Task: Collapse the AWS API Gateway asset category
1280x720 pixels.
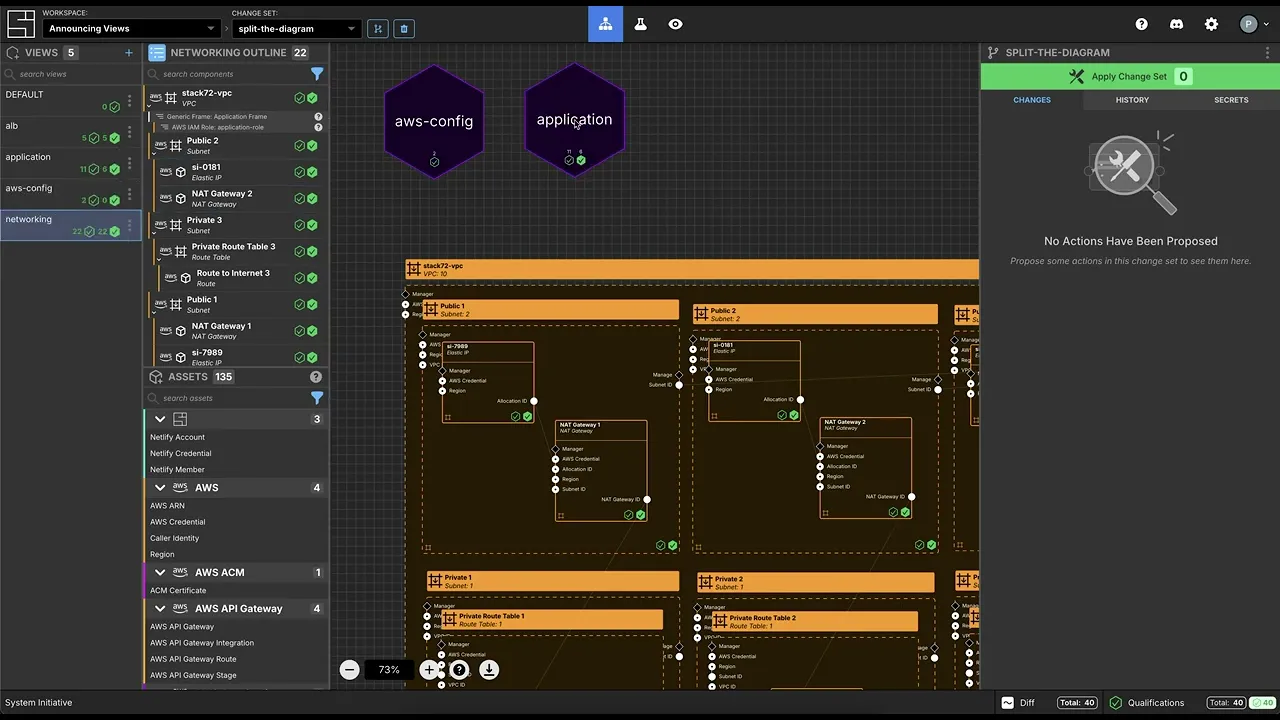Action: click(x=160, y=608)
